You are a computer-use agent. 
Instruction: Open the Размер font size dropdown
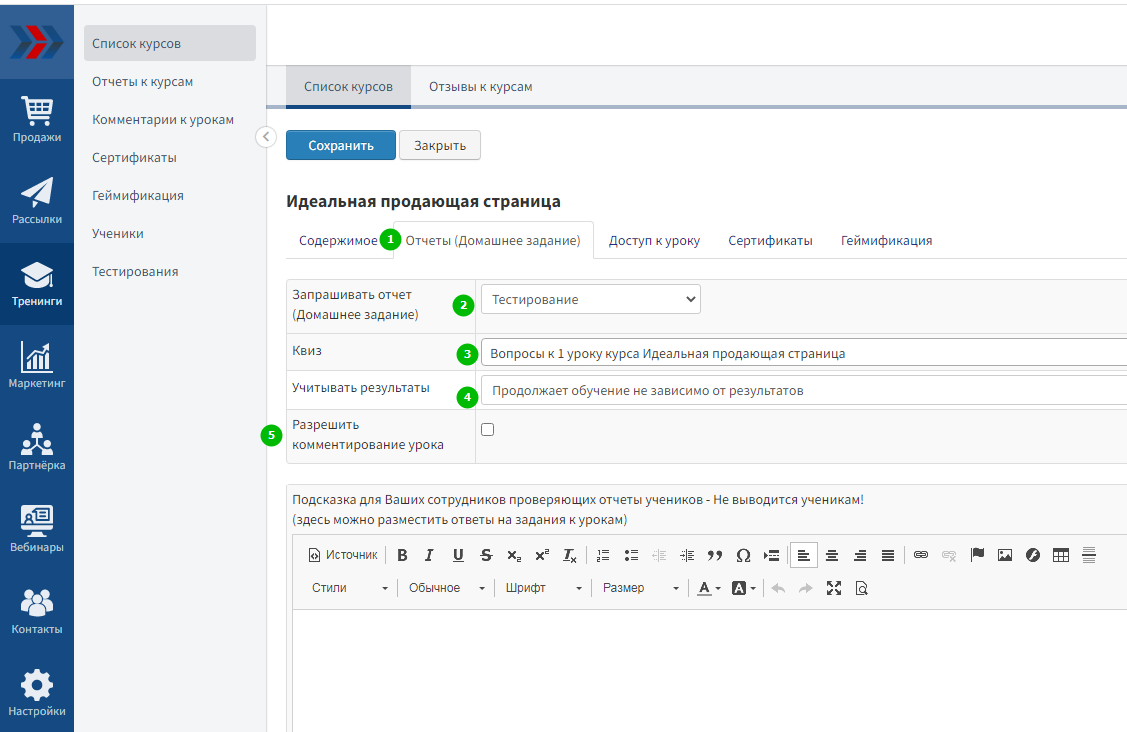pos(640,588)
